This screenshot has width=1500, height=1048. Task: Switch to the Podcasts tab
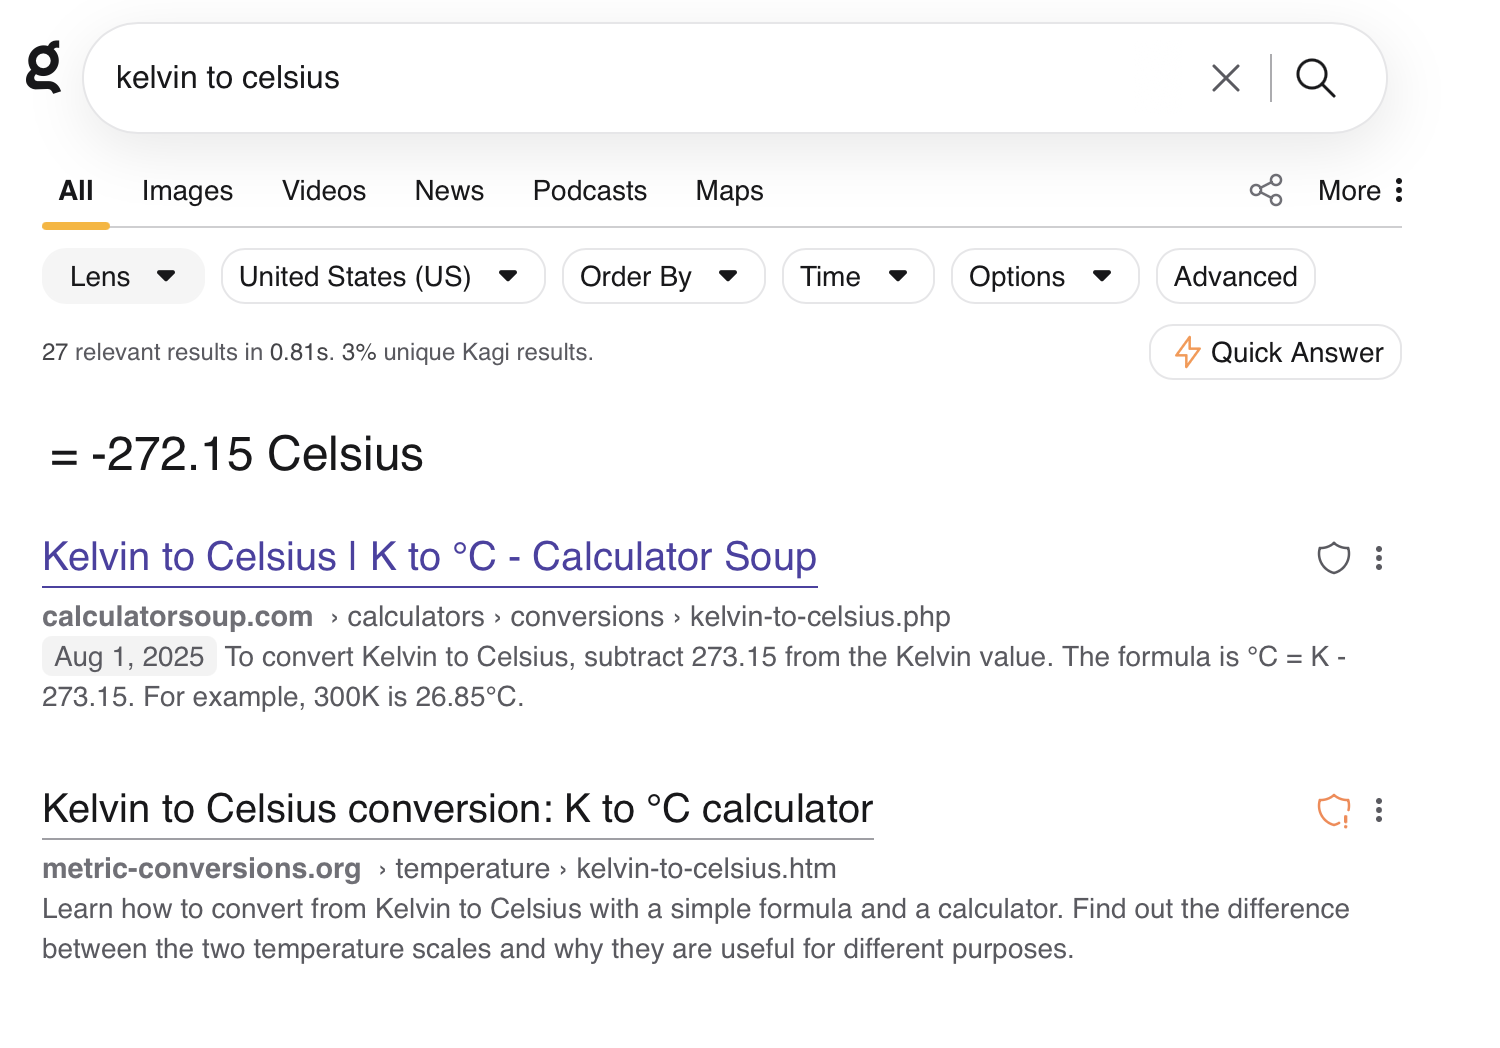[589, 190]
